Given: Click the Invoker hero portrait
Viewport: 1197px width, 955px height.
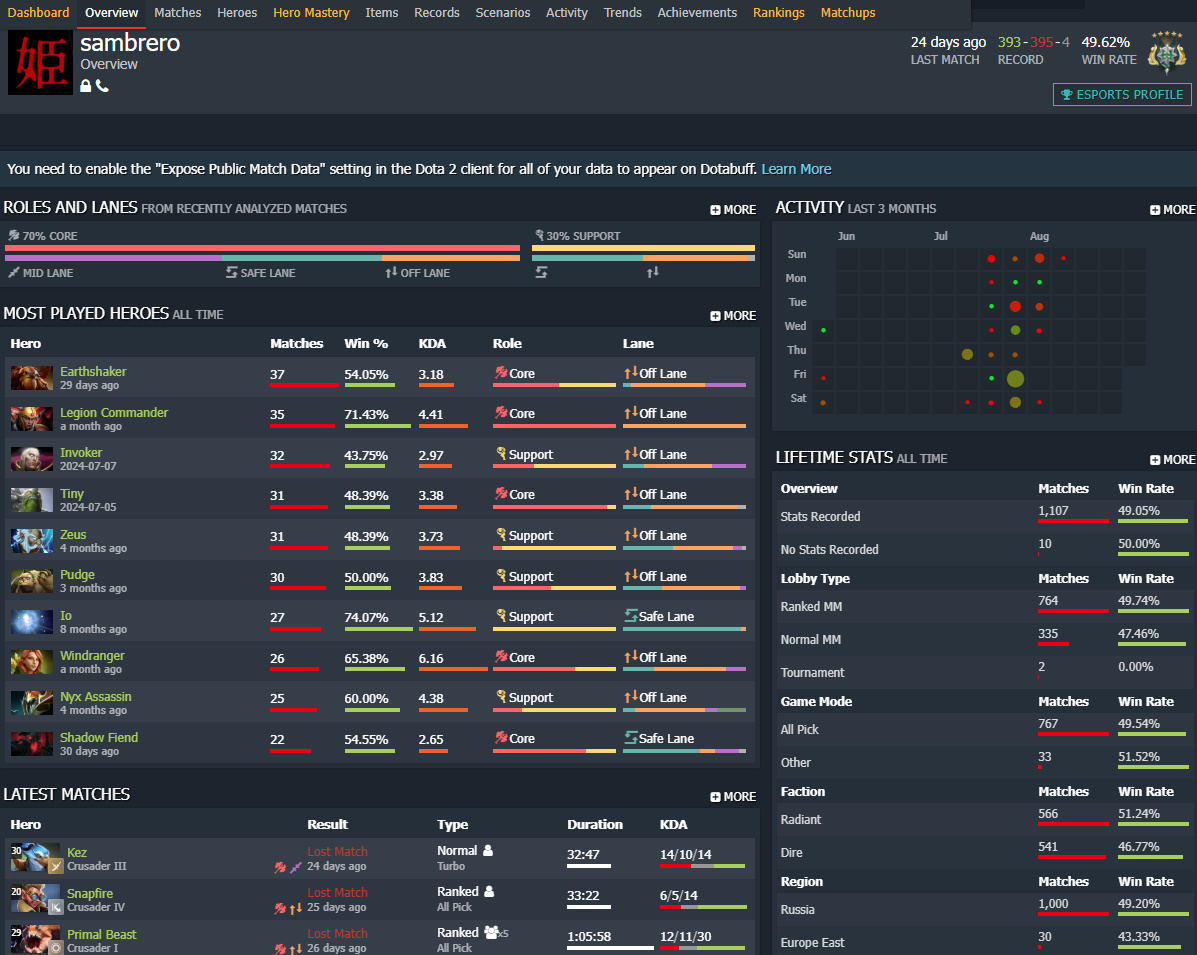Looking at the screenshot, I should click(x=32, y=459).
